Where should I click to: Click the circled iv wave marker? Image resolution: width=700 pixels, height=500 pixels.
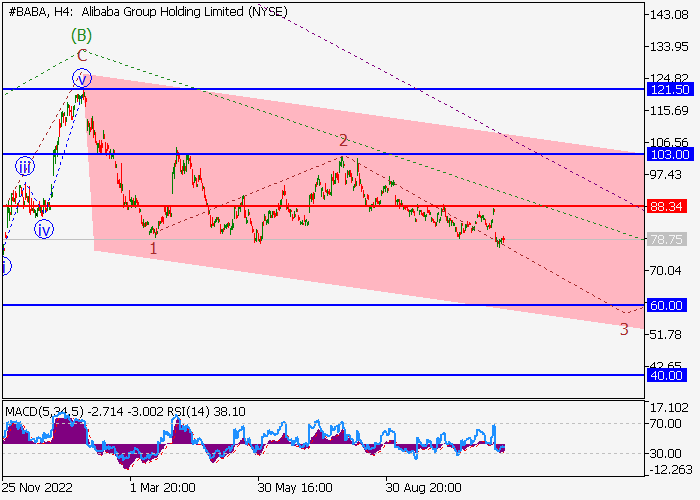[44, 229]
